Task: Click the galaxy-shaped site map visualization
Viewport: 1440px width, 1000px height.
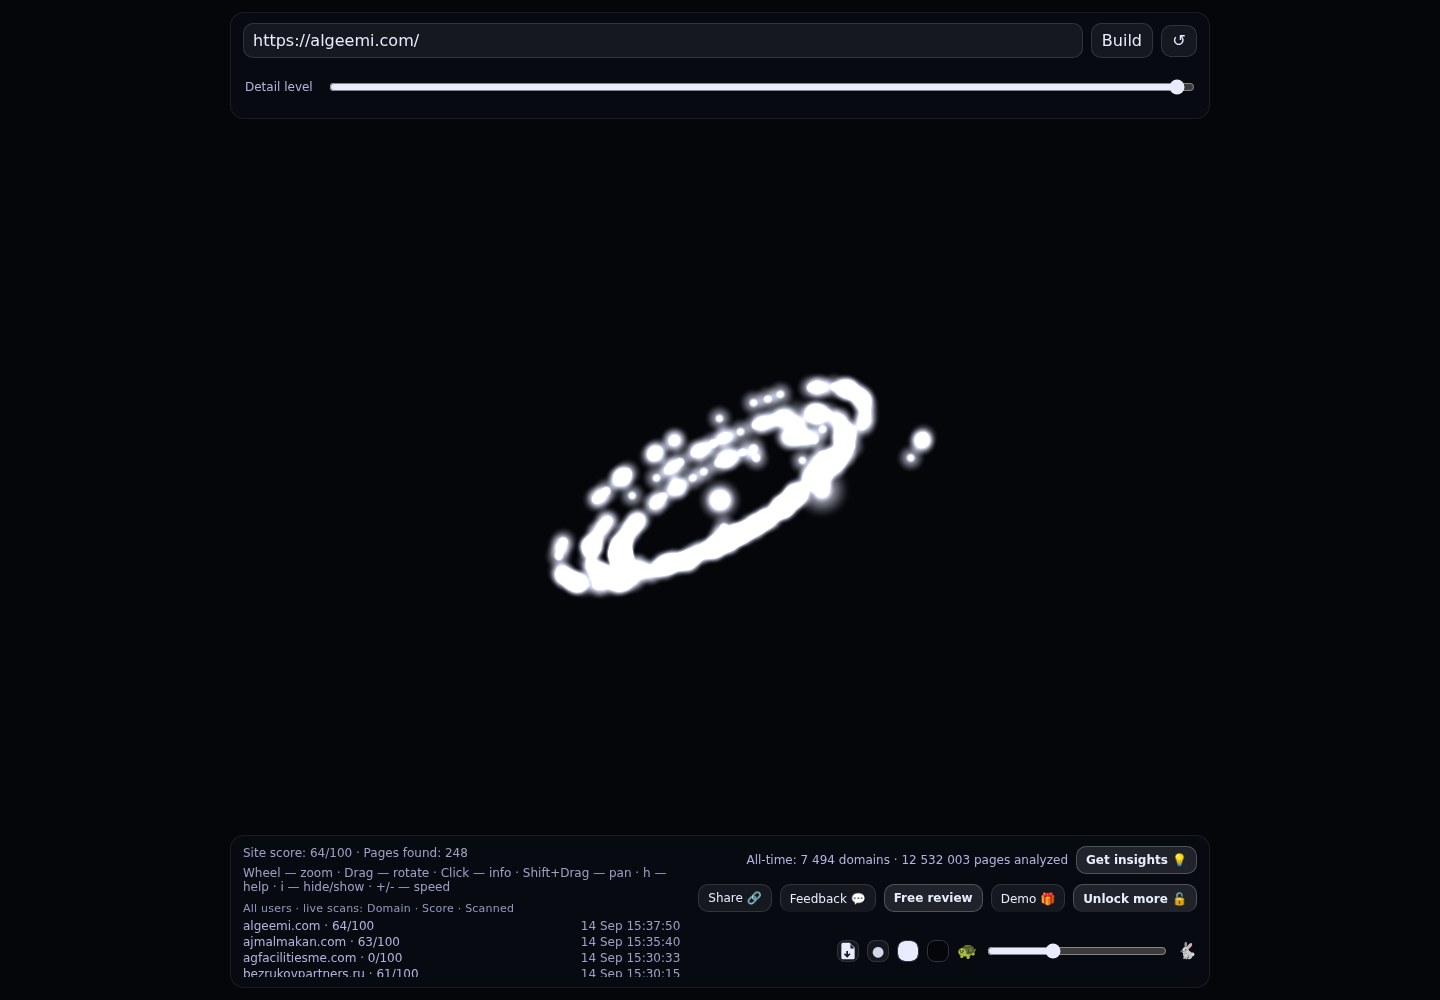Action: 742,485
